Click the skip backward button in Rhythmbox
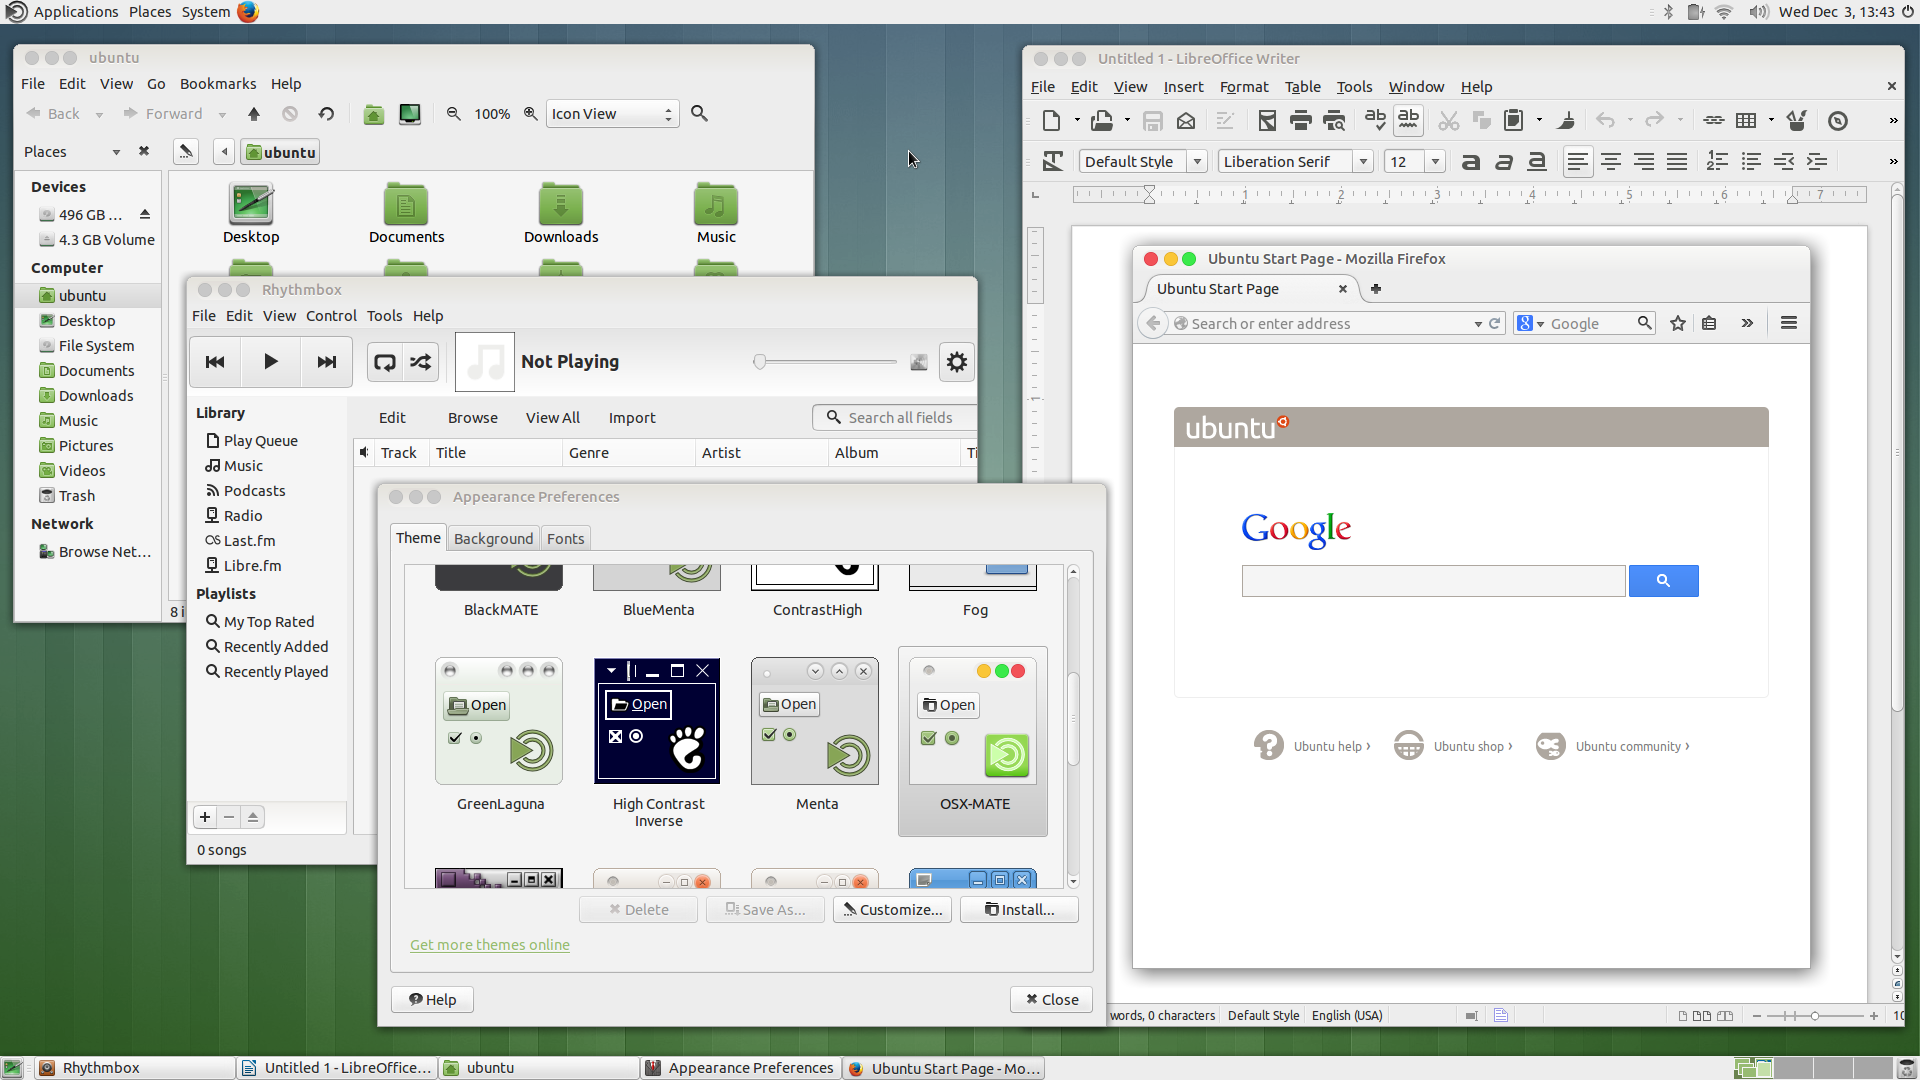This screenshot has height=1080, width=1920. coord(214,360)
